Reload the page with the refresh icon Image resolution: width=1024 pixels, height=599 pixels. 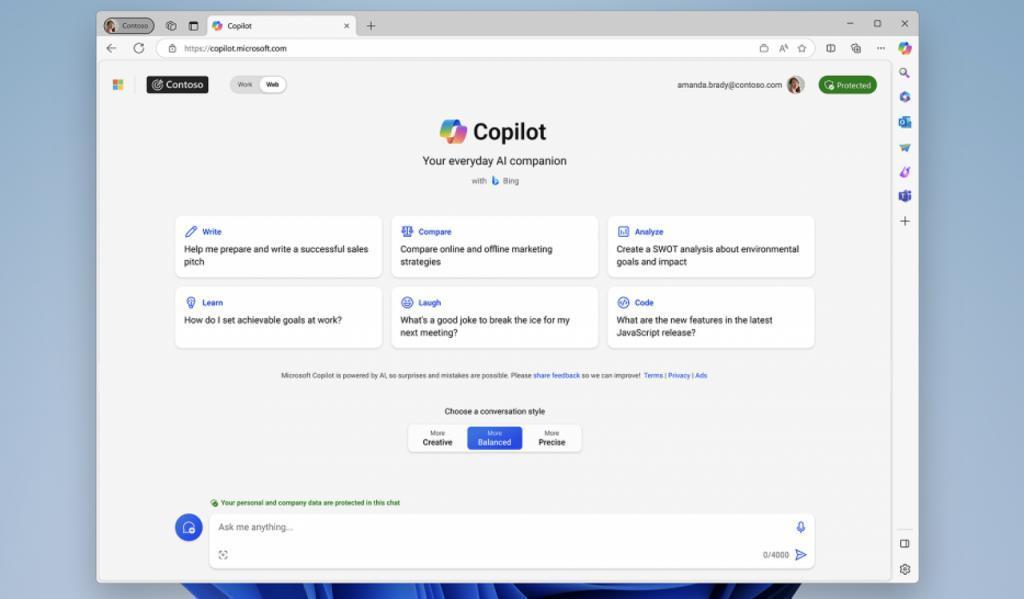pos(138,48)
